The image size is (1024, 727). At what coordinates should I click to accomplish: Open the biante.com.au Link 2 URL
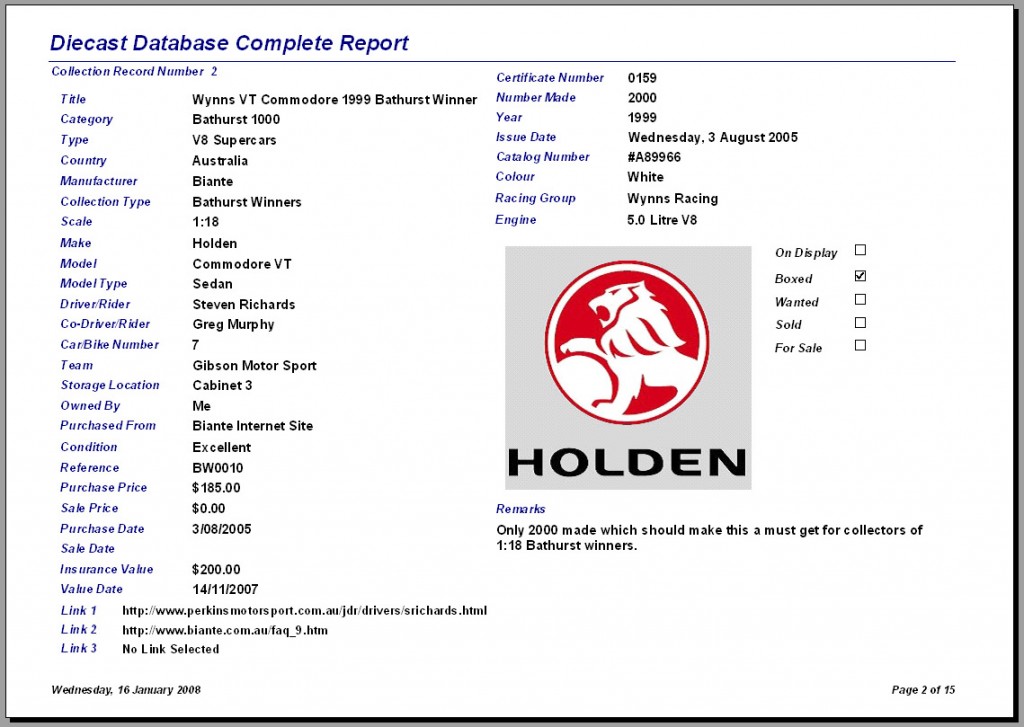(225, 630)
